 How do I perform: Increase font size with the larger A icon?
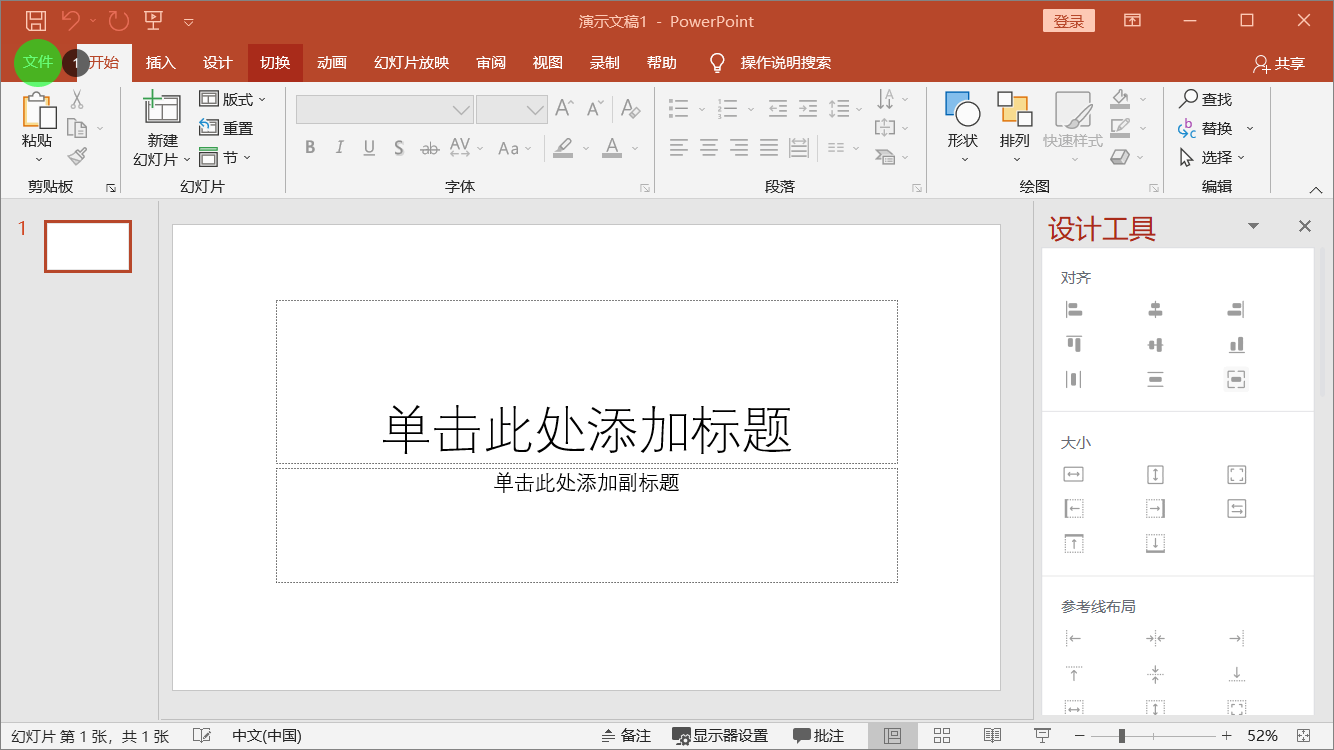(x=564, y=108)
